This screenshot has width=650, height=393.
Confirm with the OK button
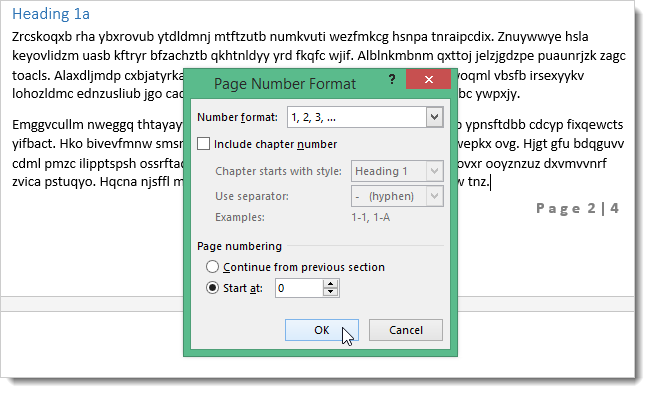[322, 330]
